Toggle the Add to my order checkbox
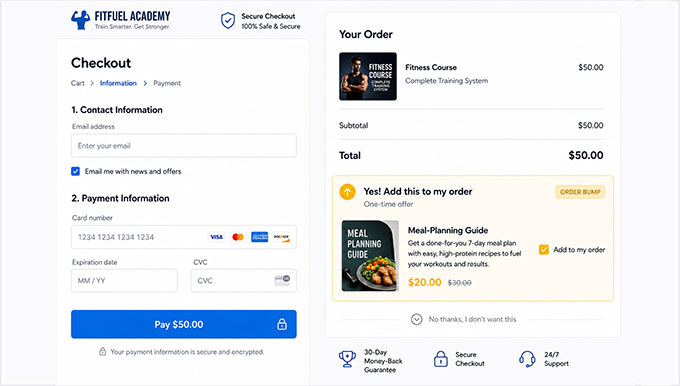680x386 pixels. point(543,250)
